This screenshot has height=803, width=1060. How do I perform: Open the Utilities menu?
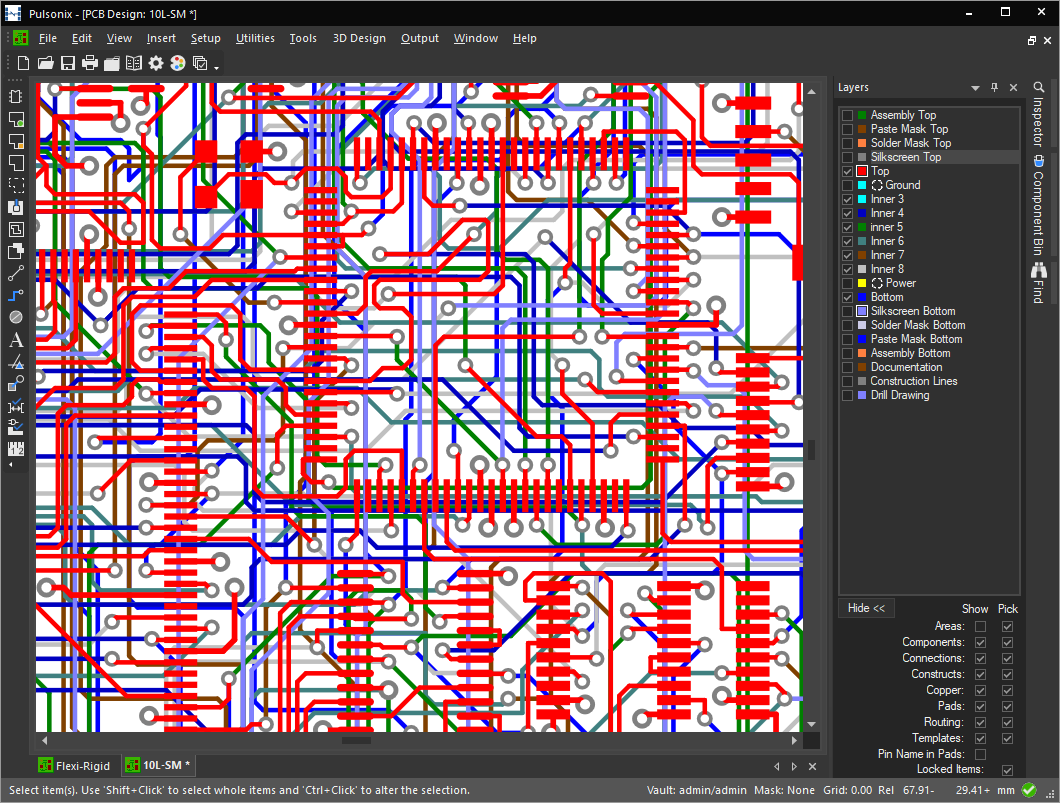coord(255,39)
